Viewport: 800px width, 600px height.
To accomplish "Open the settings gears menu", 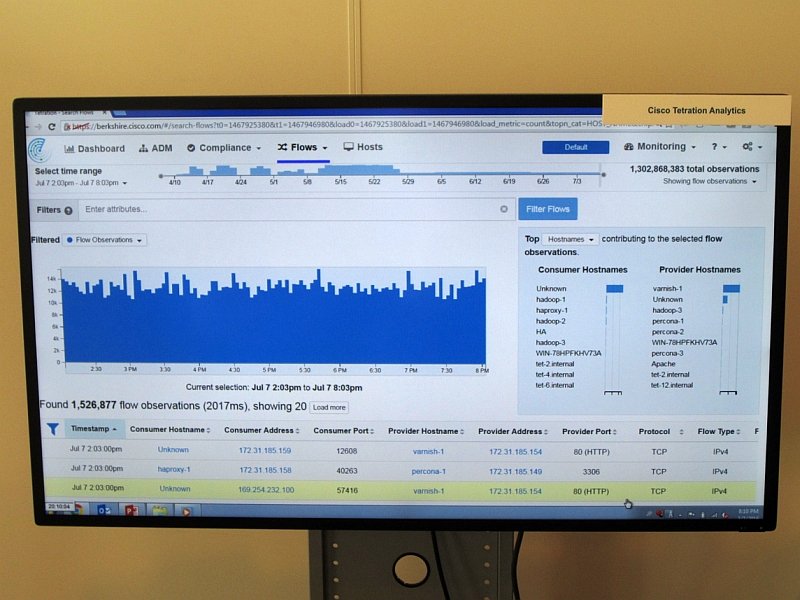I will pyautogui.click(x=752, y=146).
